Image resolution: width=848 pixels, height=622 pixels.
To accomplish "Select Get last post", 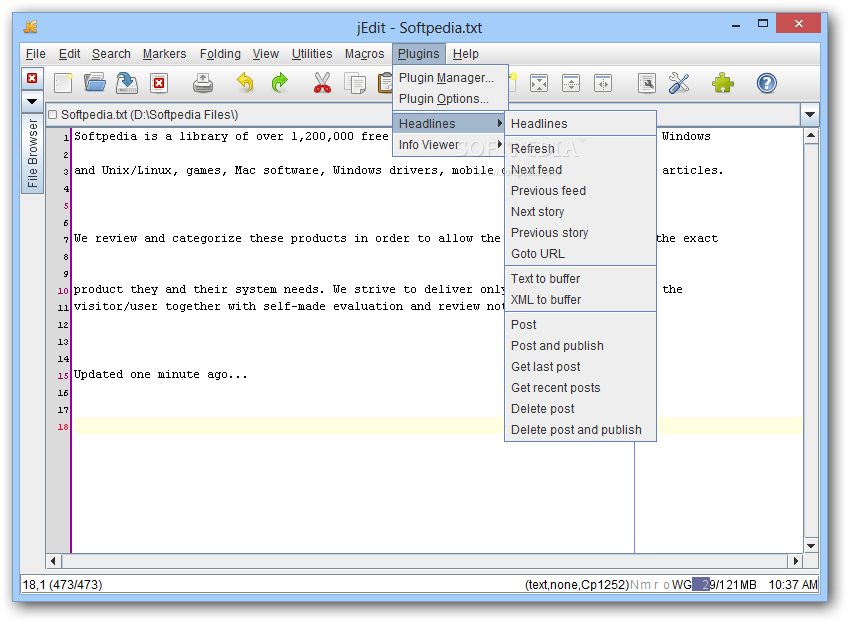I will pos(580,367).
